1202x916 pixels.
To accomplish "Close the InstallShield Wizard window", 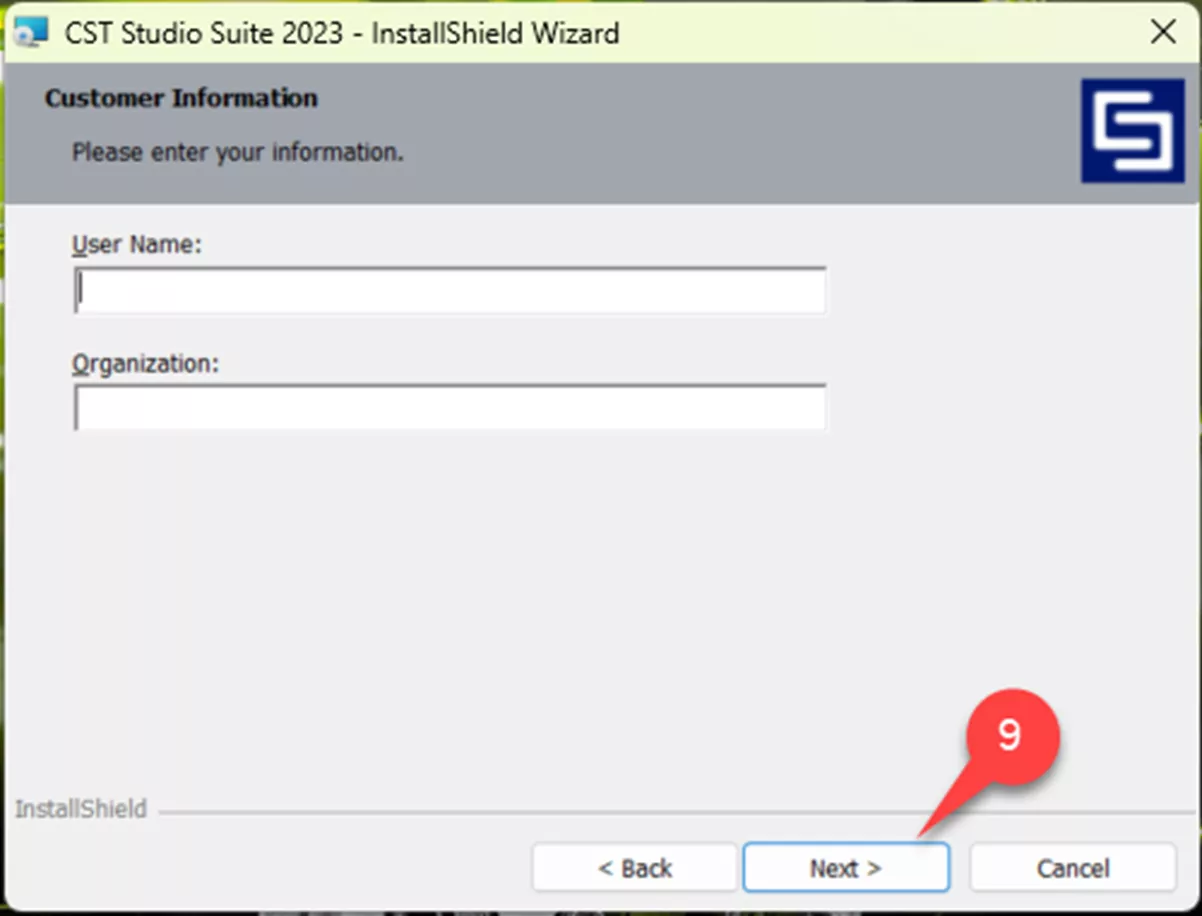I will [1163, 32].
